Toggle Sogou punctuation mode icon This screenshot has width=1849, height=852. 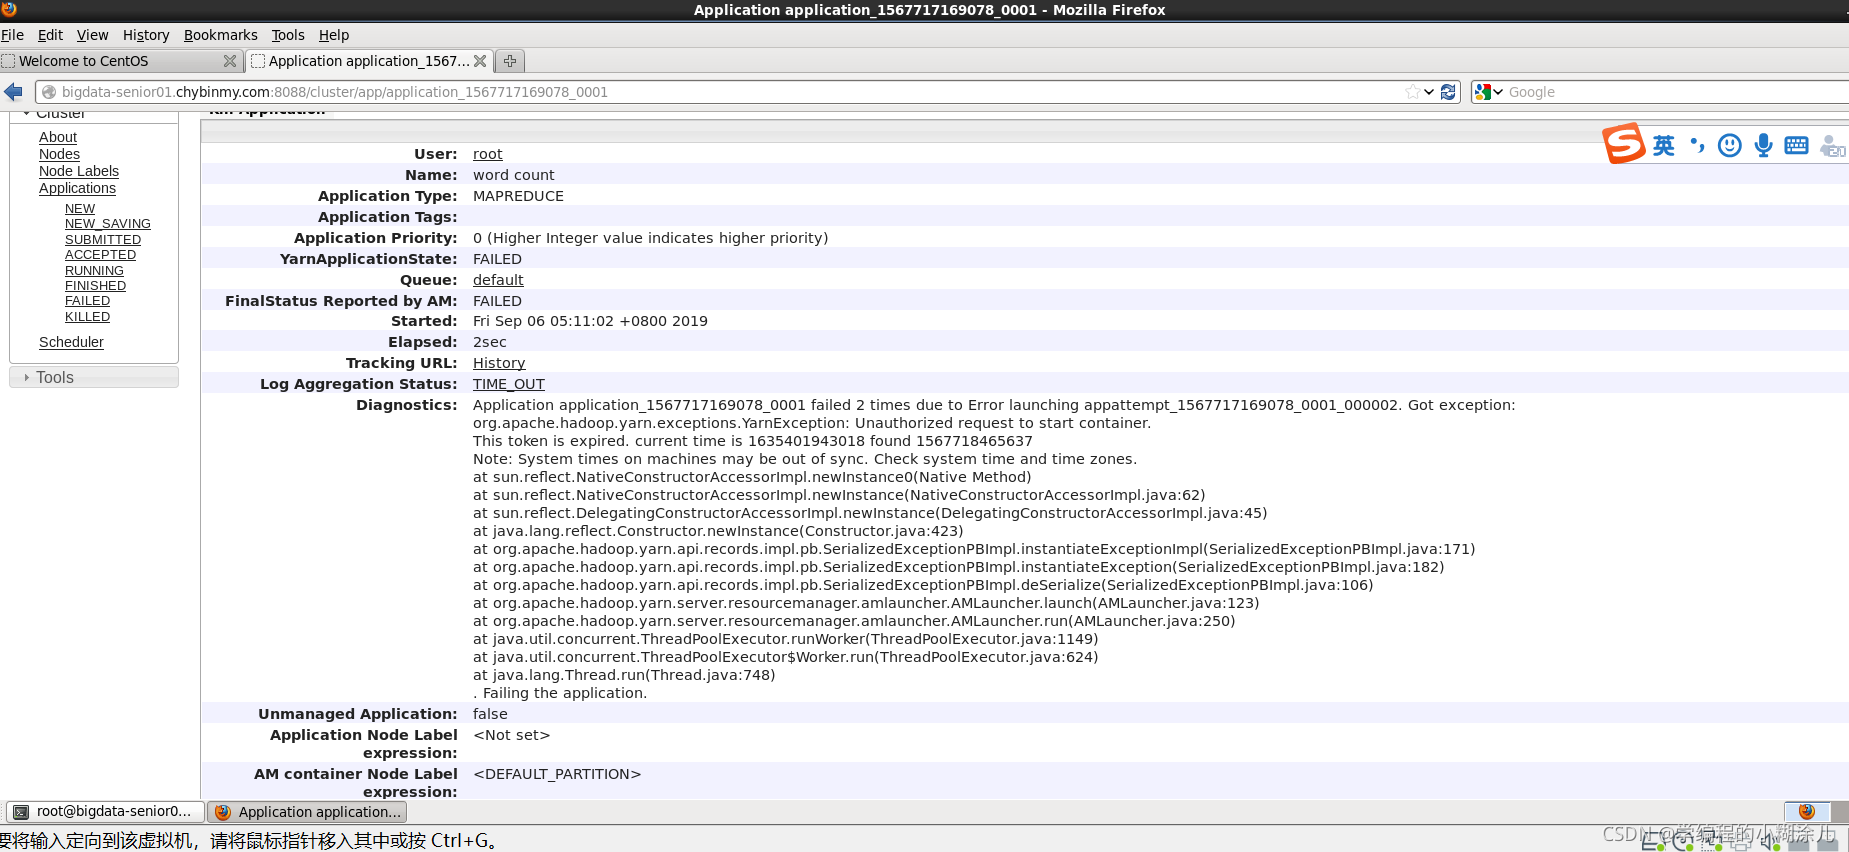[x=1697, y=145]
